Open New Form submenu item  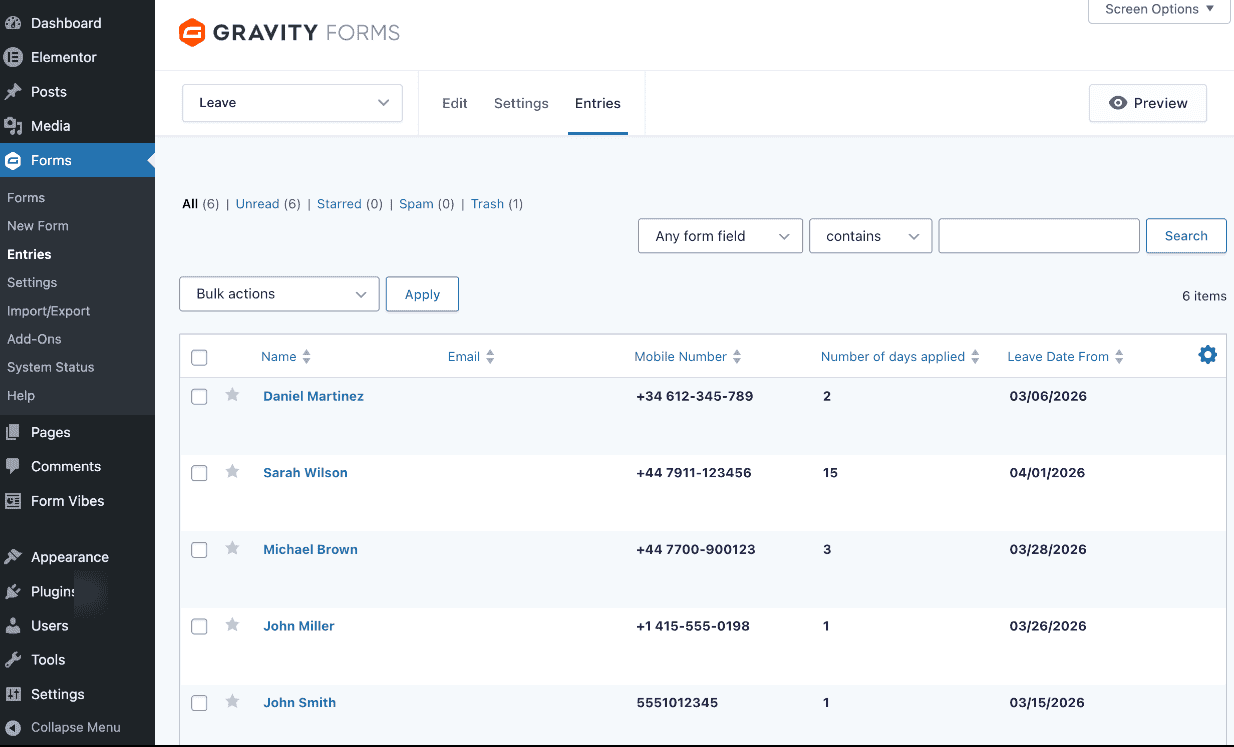[x=38, y=226]
